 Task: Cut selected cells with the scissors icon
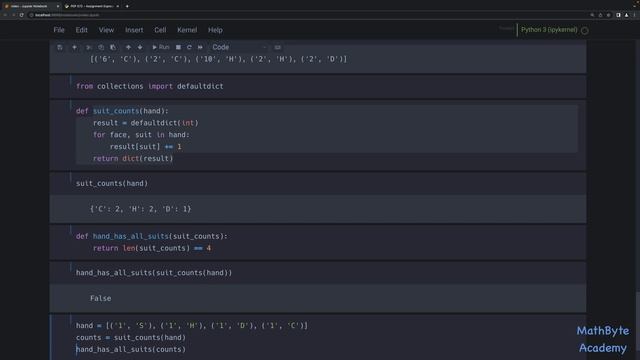[x=89, y=47]
